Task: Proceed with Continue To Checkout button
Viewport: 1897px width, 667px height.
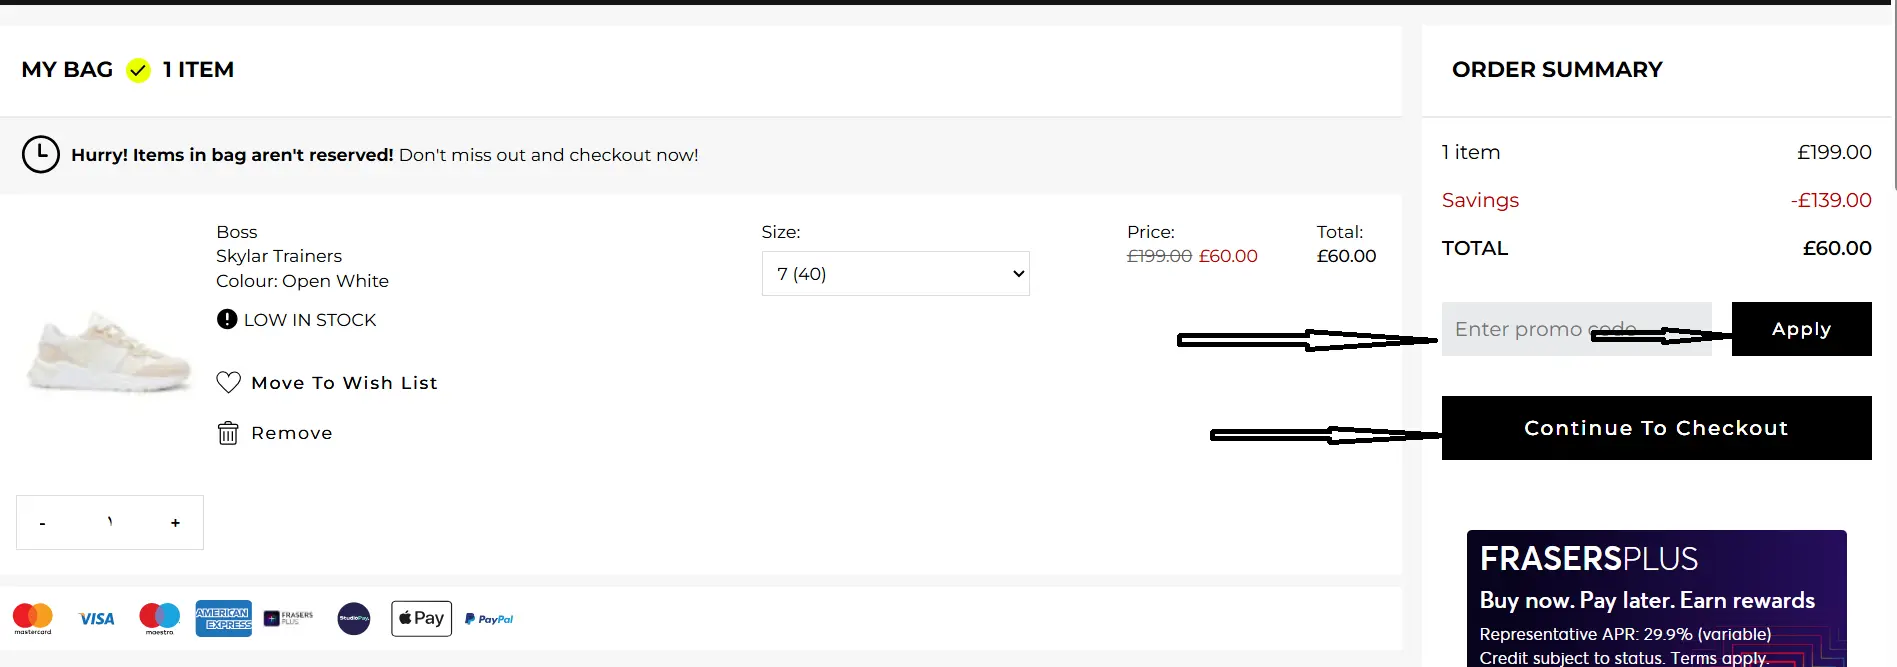Action: tap(1656, 428)
